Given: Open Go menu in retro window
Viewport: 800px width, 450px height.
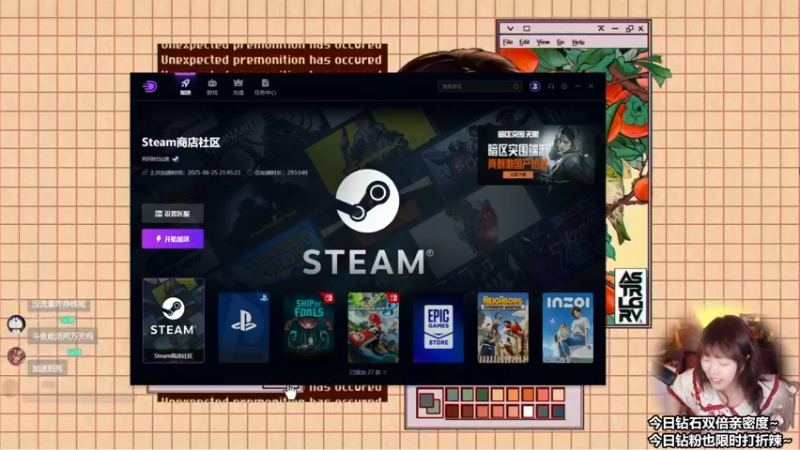Looking at the screenshot, I should 560,42.
